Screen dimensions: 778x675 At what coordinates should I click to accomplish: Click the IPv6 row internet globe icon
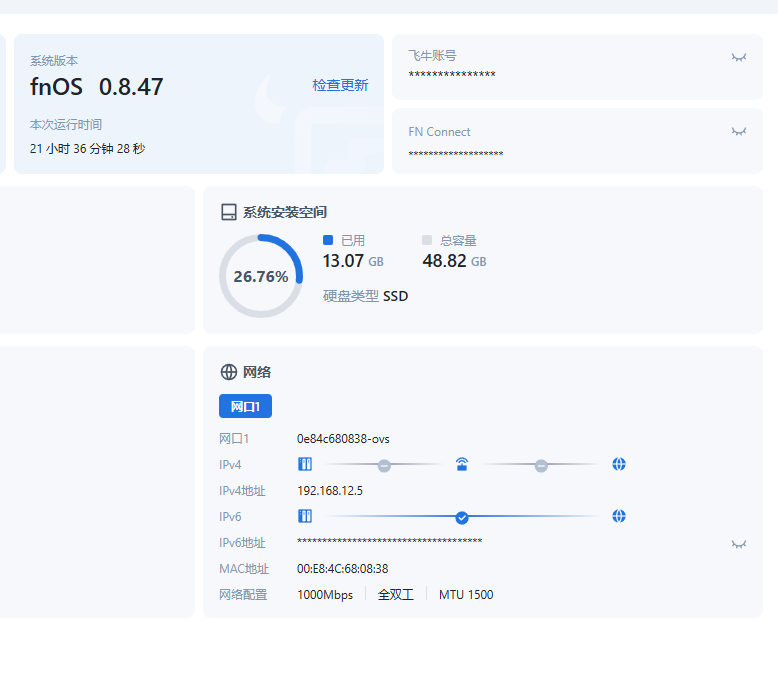(x=619, y=516)
